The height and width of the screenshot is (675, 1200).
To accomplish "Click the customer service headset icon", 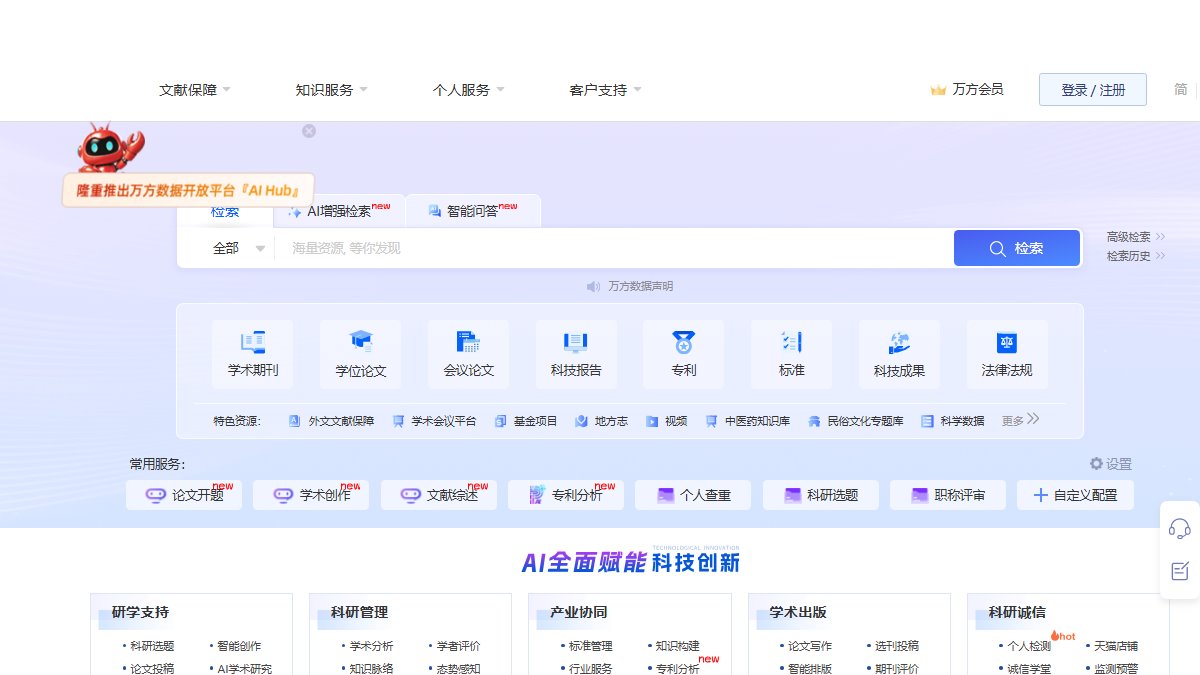I will [x=1180, y=528].
